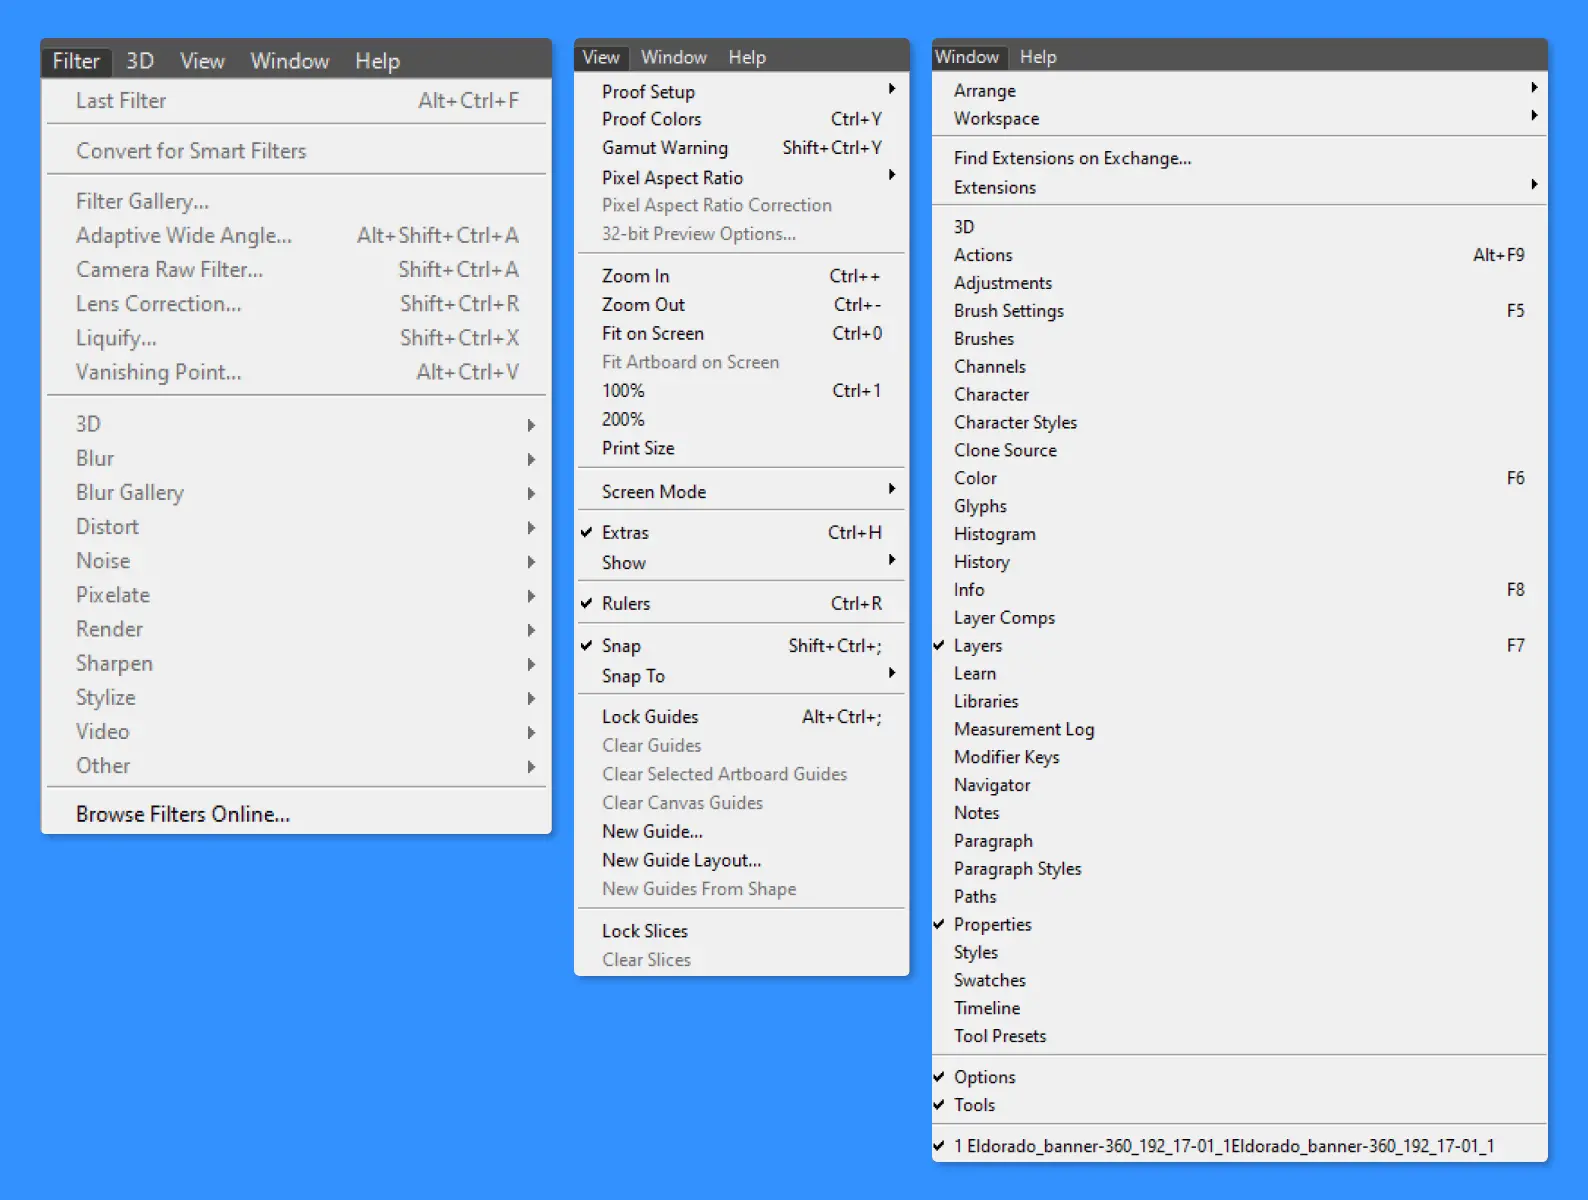The width and height of the screenshot is (1588, 1200).
Task: Show the History panel
Action: (x=1239, y=562)
